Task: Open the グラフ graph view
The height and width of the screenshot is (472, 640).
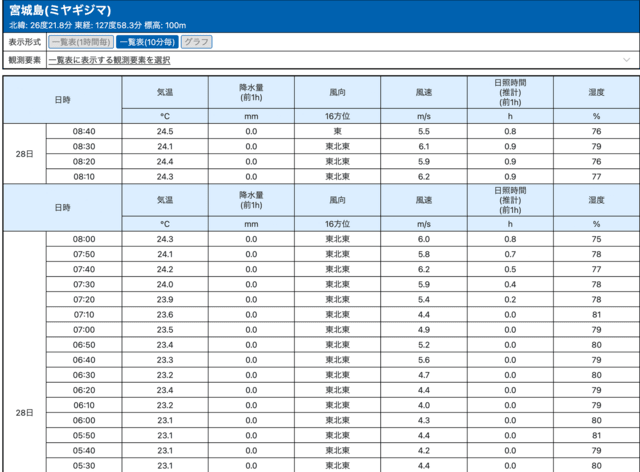Action: coord(197,42)
